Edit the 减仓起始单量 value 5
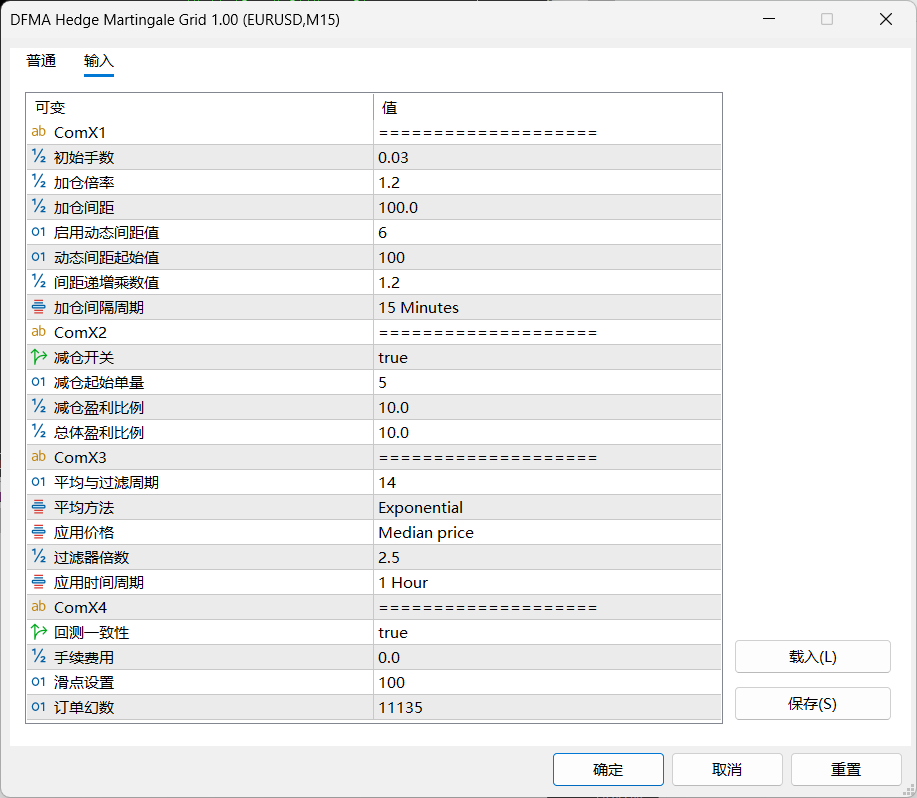This screenshot has height=798, width=917. coord(547,382)
